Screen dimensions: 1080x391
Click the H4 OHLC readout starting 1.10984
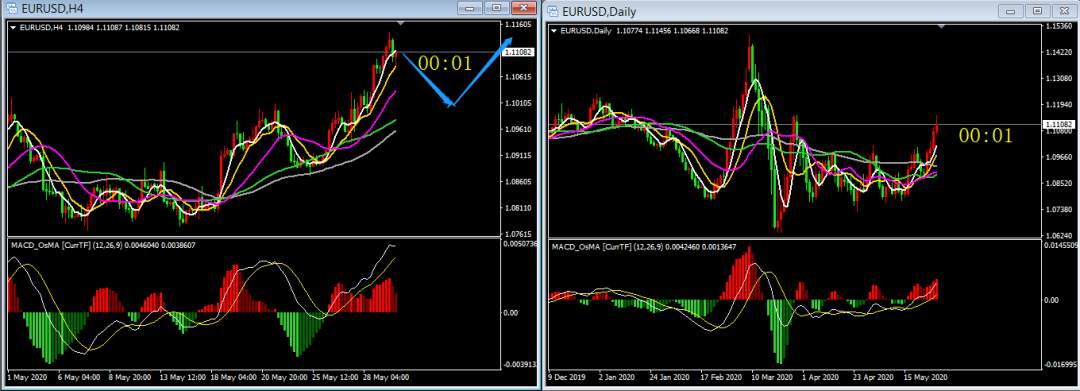click(x=124, y=28)
